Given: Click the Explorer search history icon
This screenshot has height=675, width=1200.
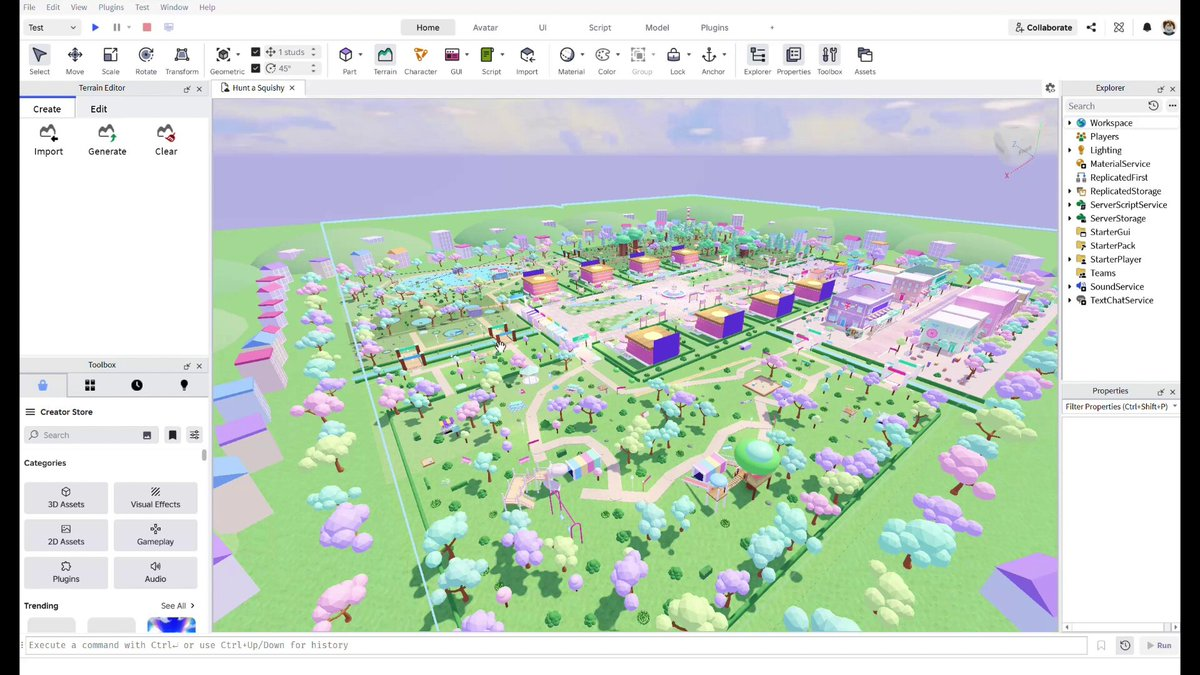Looking at the screenshot, I should click(x=1153, y=106).
